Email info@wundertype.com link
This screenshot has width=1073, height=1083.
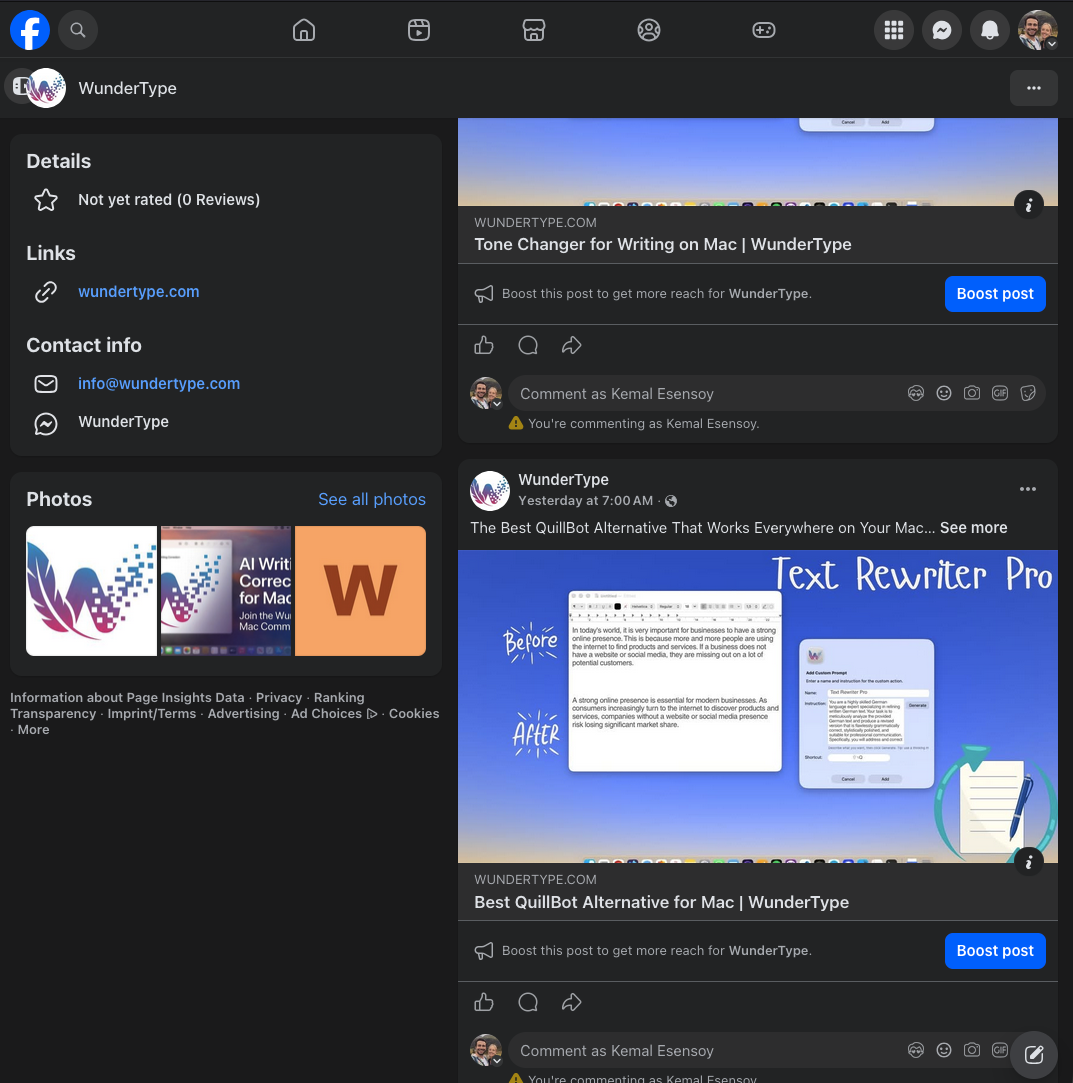(x=159, y=383)
